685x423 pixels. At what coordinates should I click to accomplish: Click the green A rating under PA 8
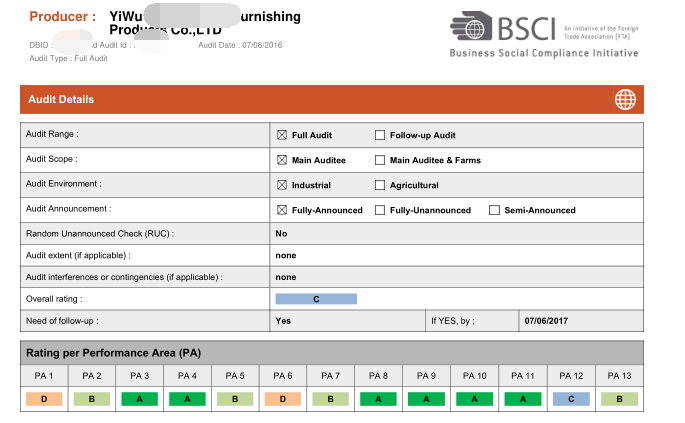point(378,399)
